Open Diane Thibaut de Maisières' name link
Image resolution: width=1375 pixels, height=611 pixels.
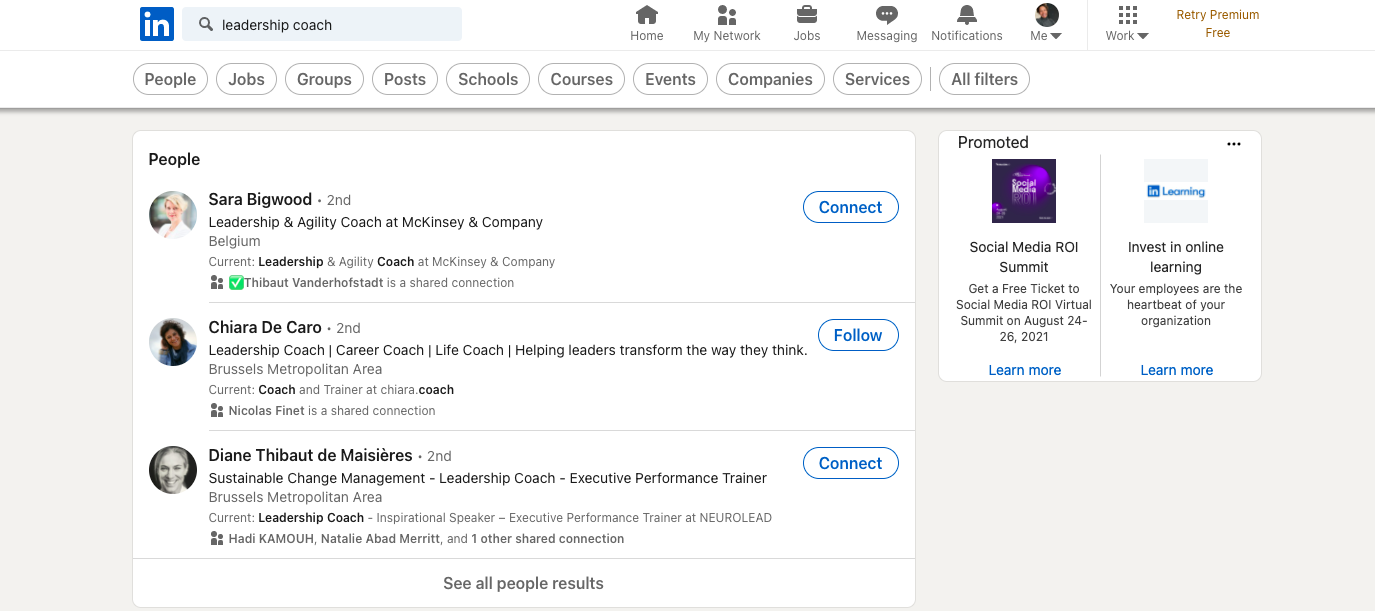pyautogui.click(x=310, y=455)
